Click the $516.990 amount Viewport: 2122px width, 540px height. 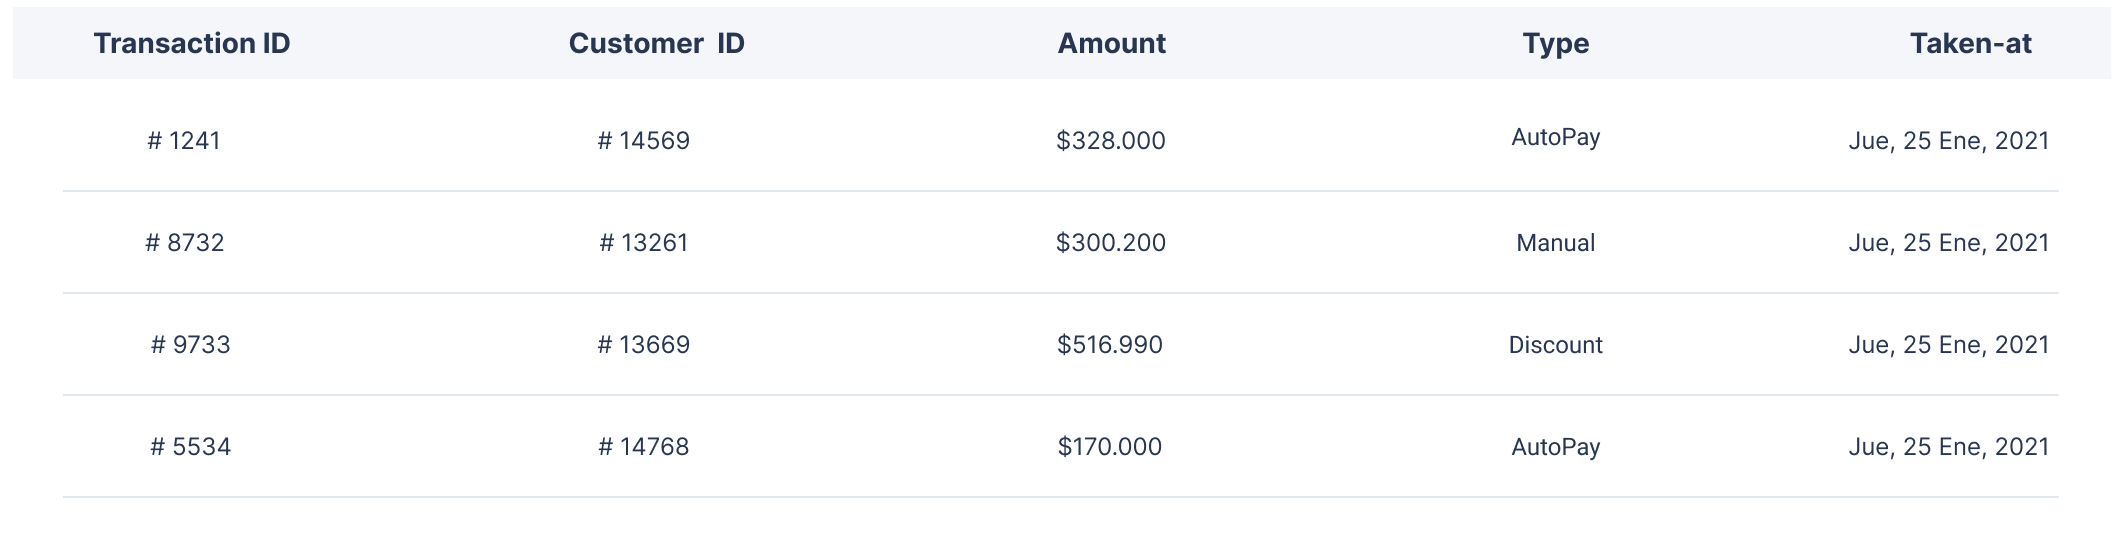pos(1110,345)
